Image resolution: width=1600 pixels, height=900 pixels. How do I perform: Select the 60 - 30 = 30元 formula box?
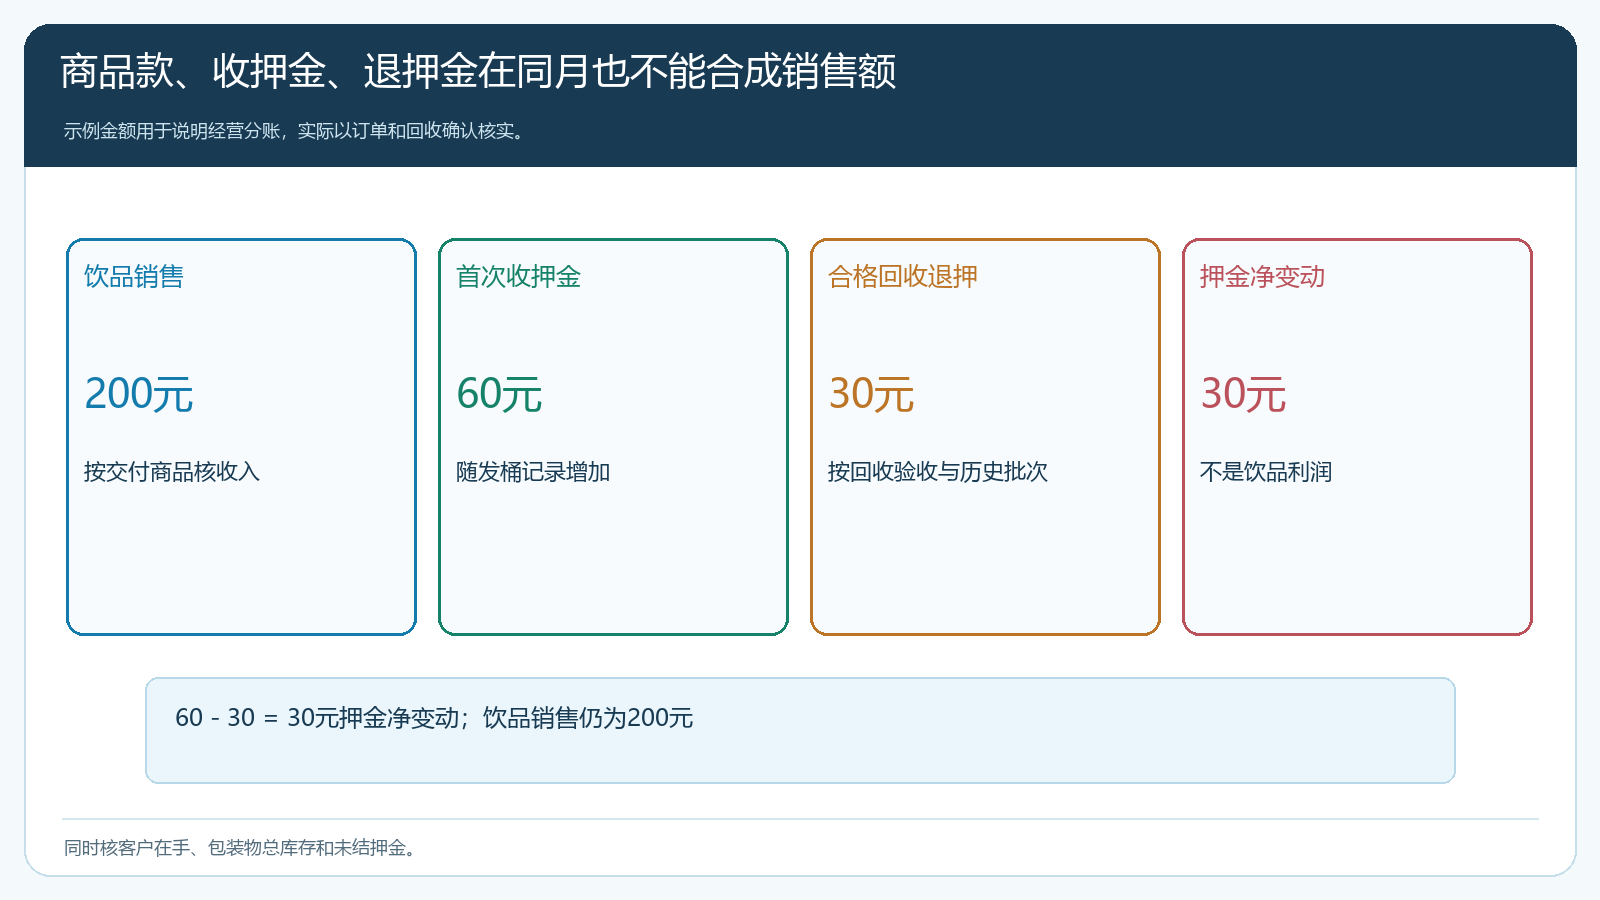[800, 730]
